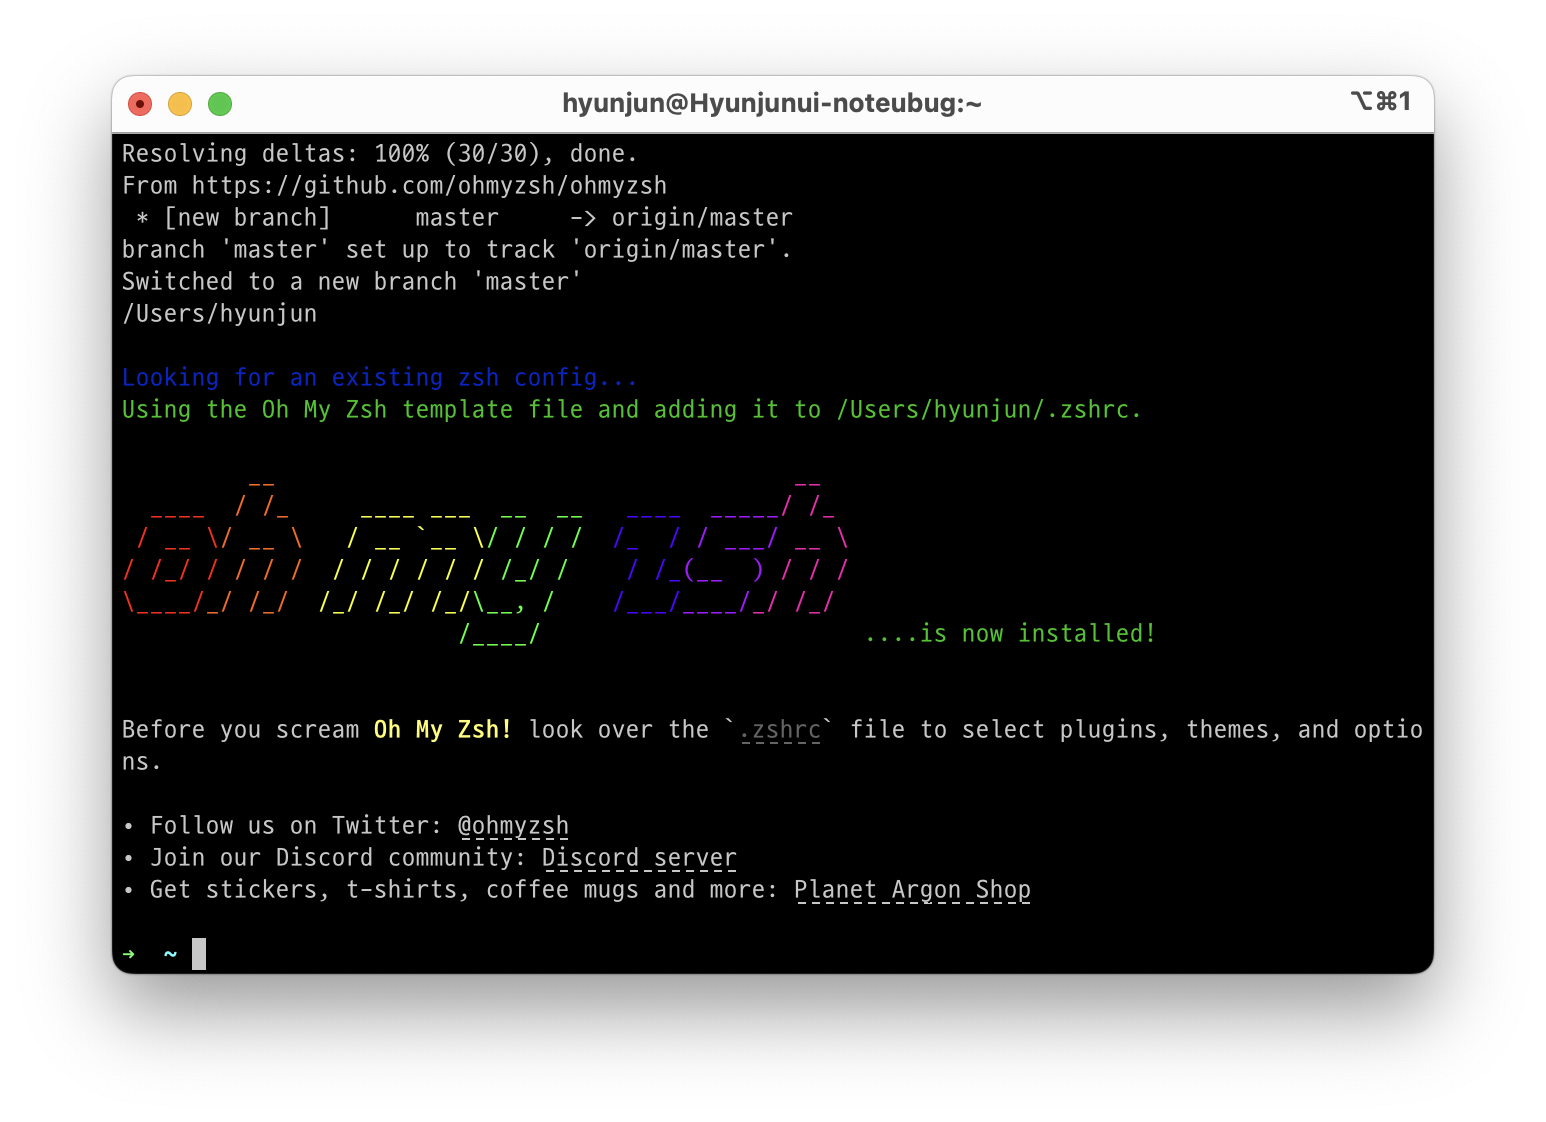Viewport: 1546px width, 1122px height.
Task: Click the underlined .zshrc file link
Action: coord(780,730)
